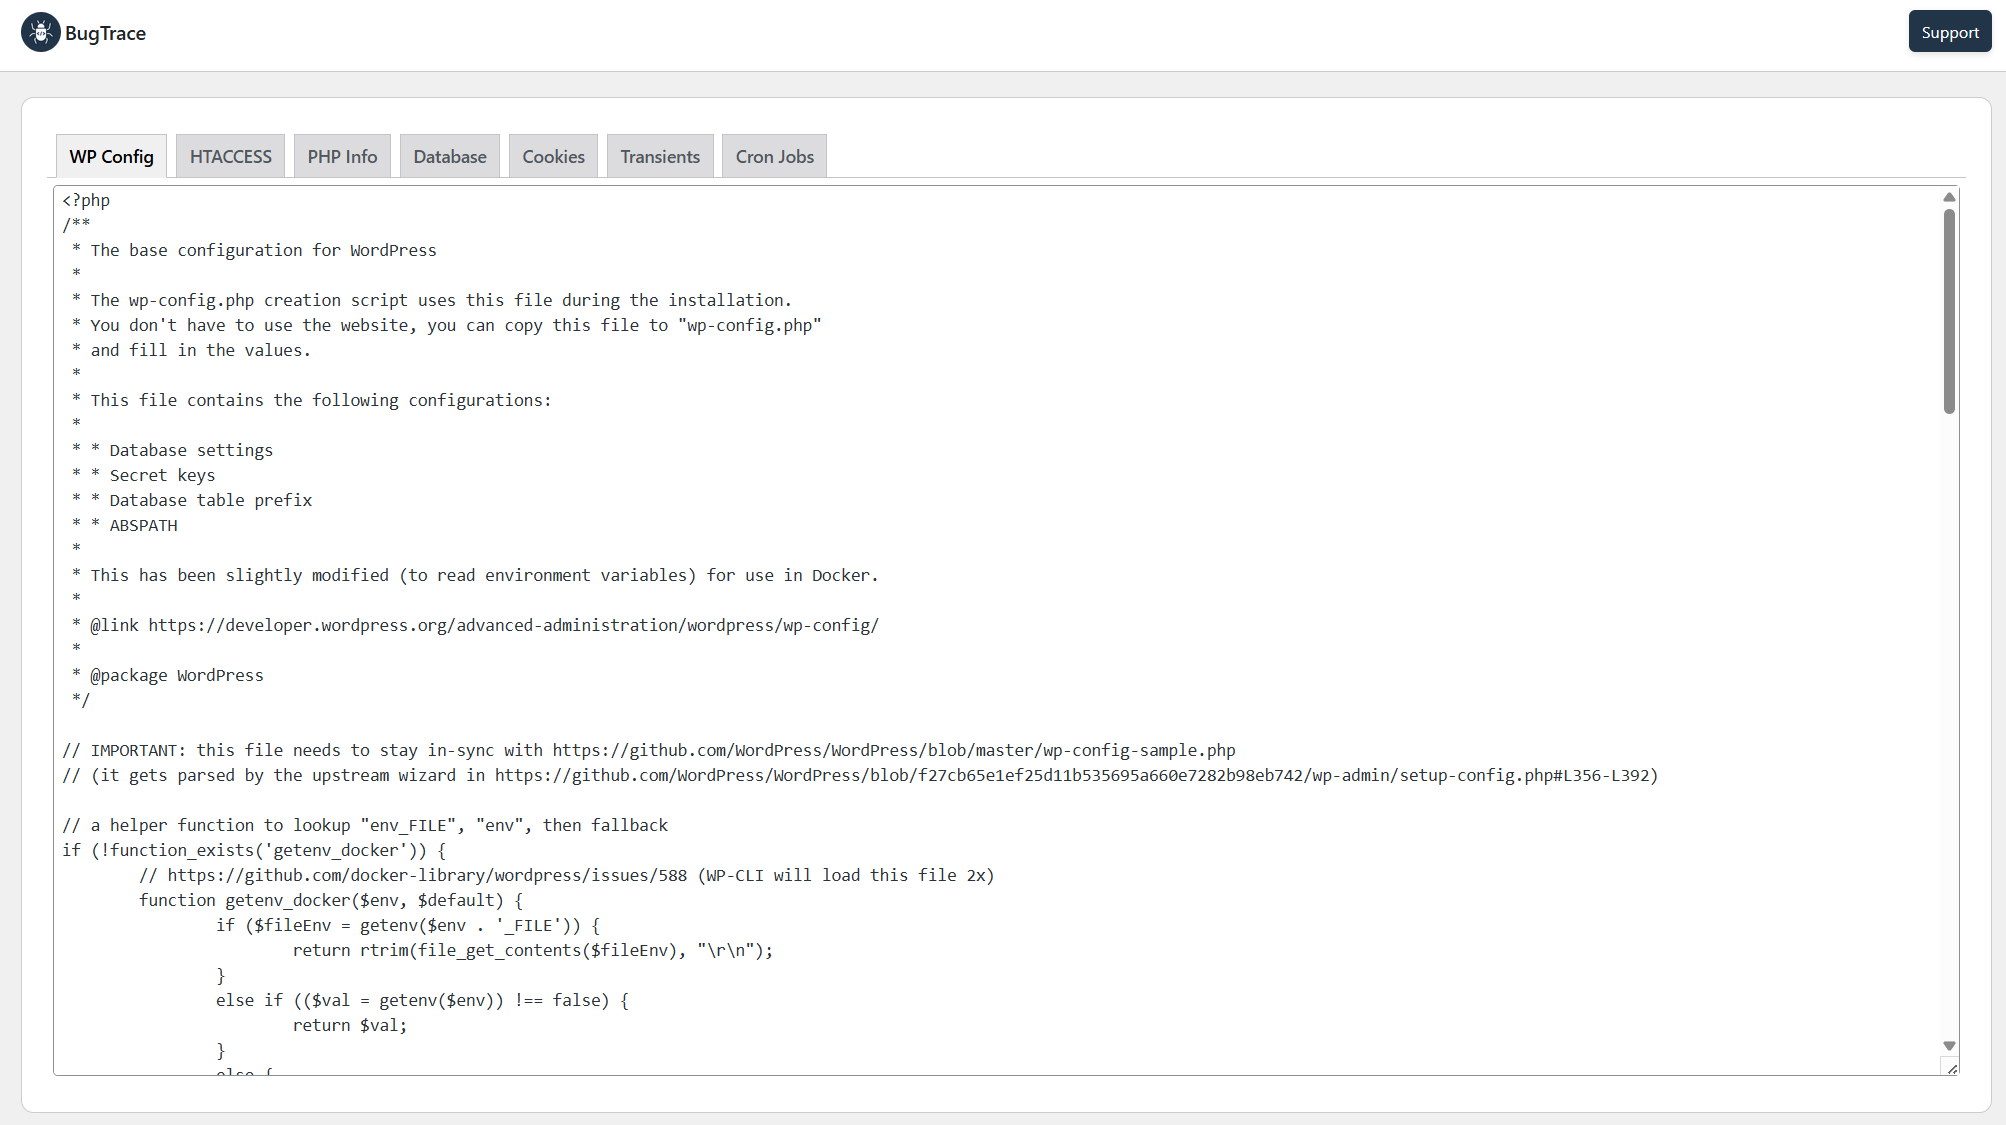Image resolution: width=2006 pixels, height=1125 pixels.
Task: Click the 'return rtrim(file_get_contents' line
Action: [533, 950]
